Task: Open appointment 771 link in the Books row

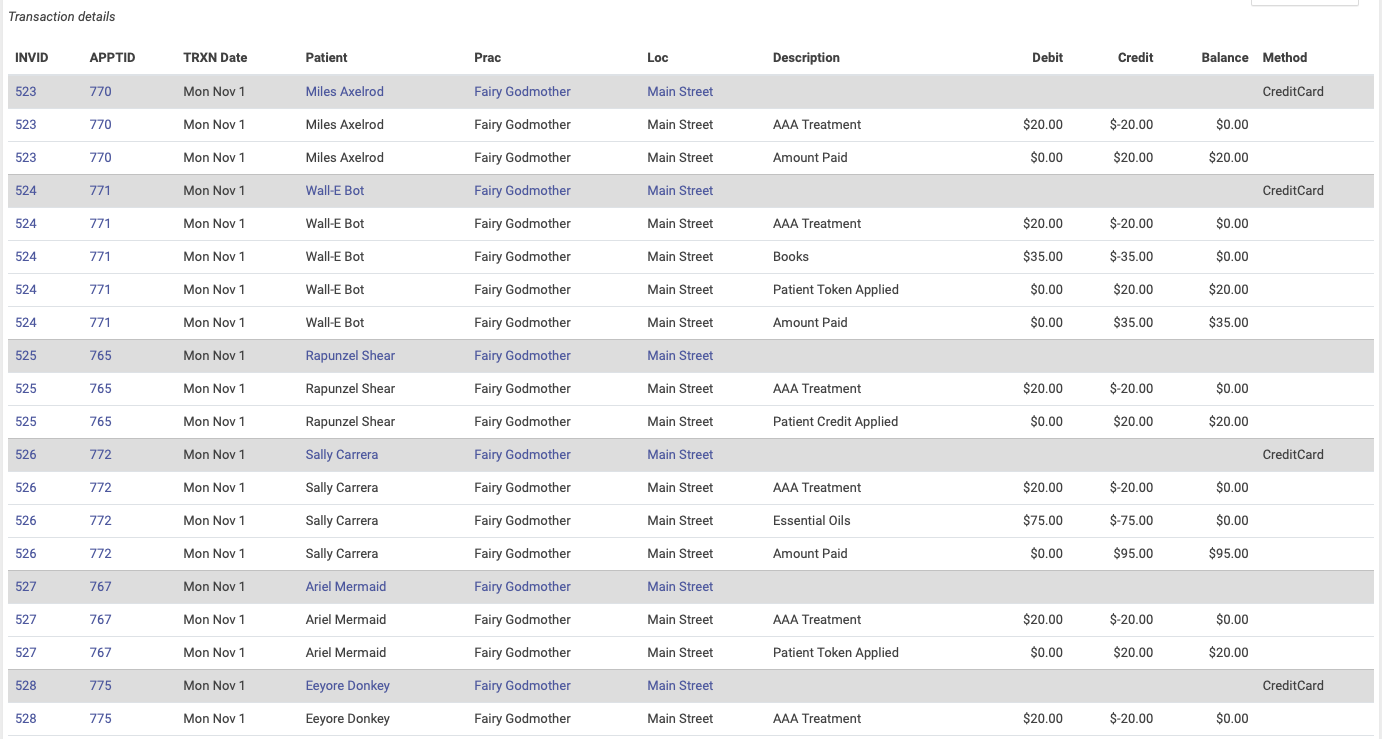Action: click(x=101, y=256)
